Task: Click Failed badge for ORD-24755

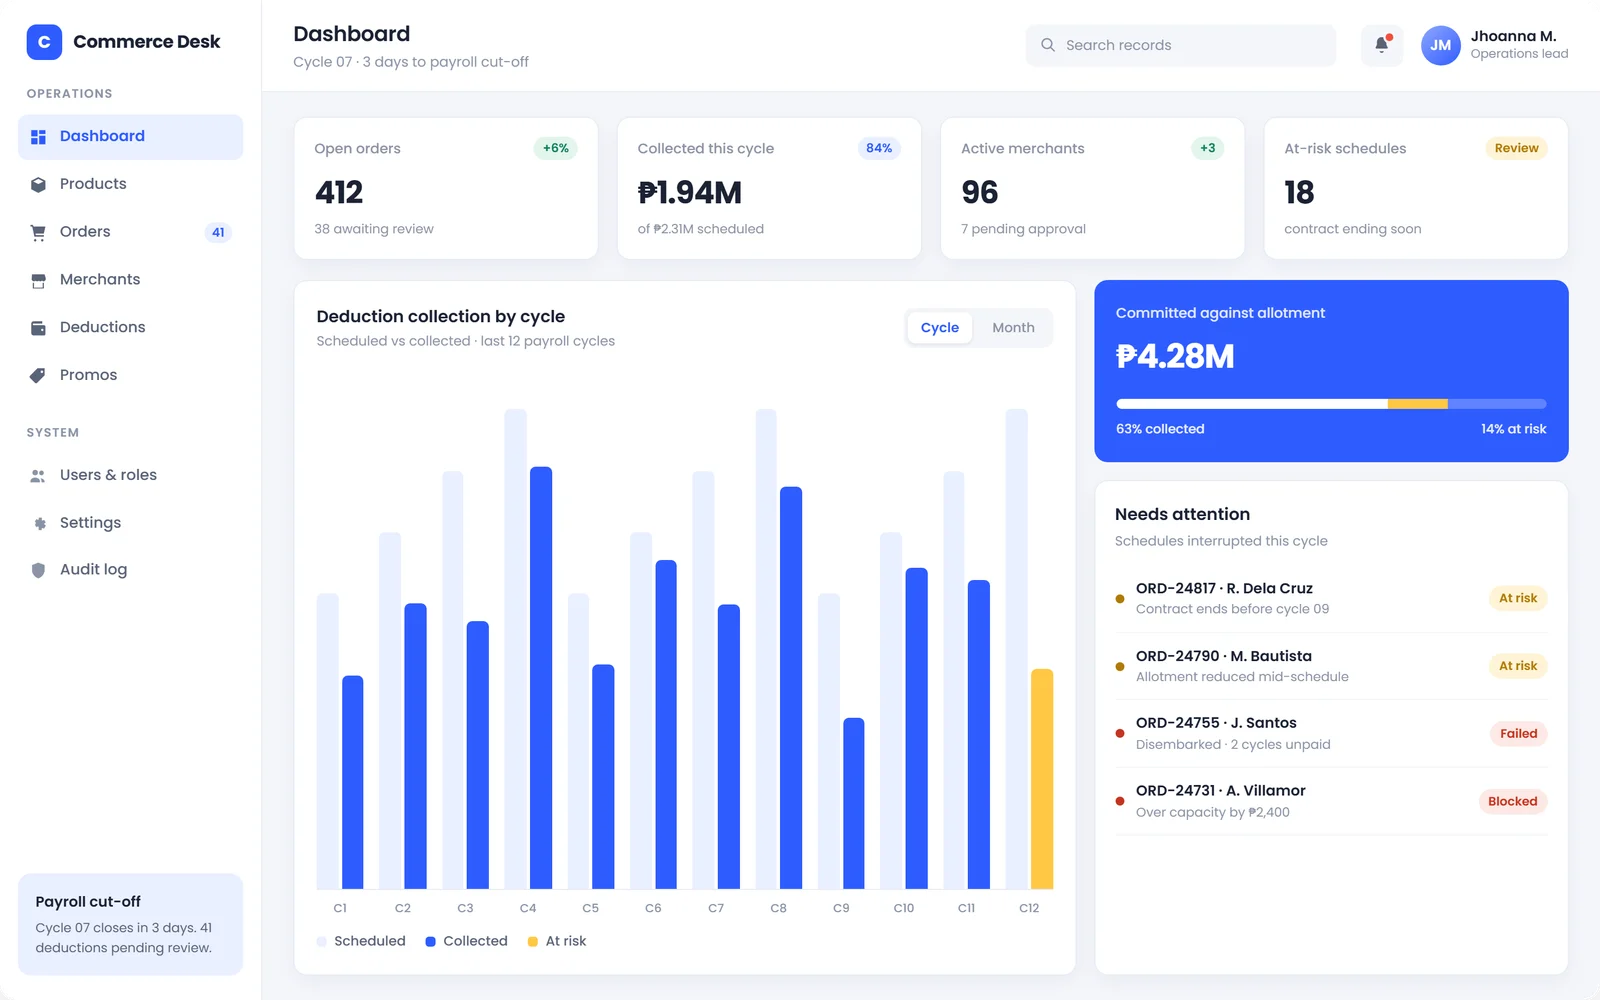Action: tap(1518, 734)
